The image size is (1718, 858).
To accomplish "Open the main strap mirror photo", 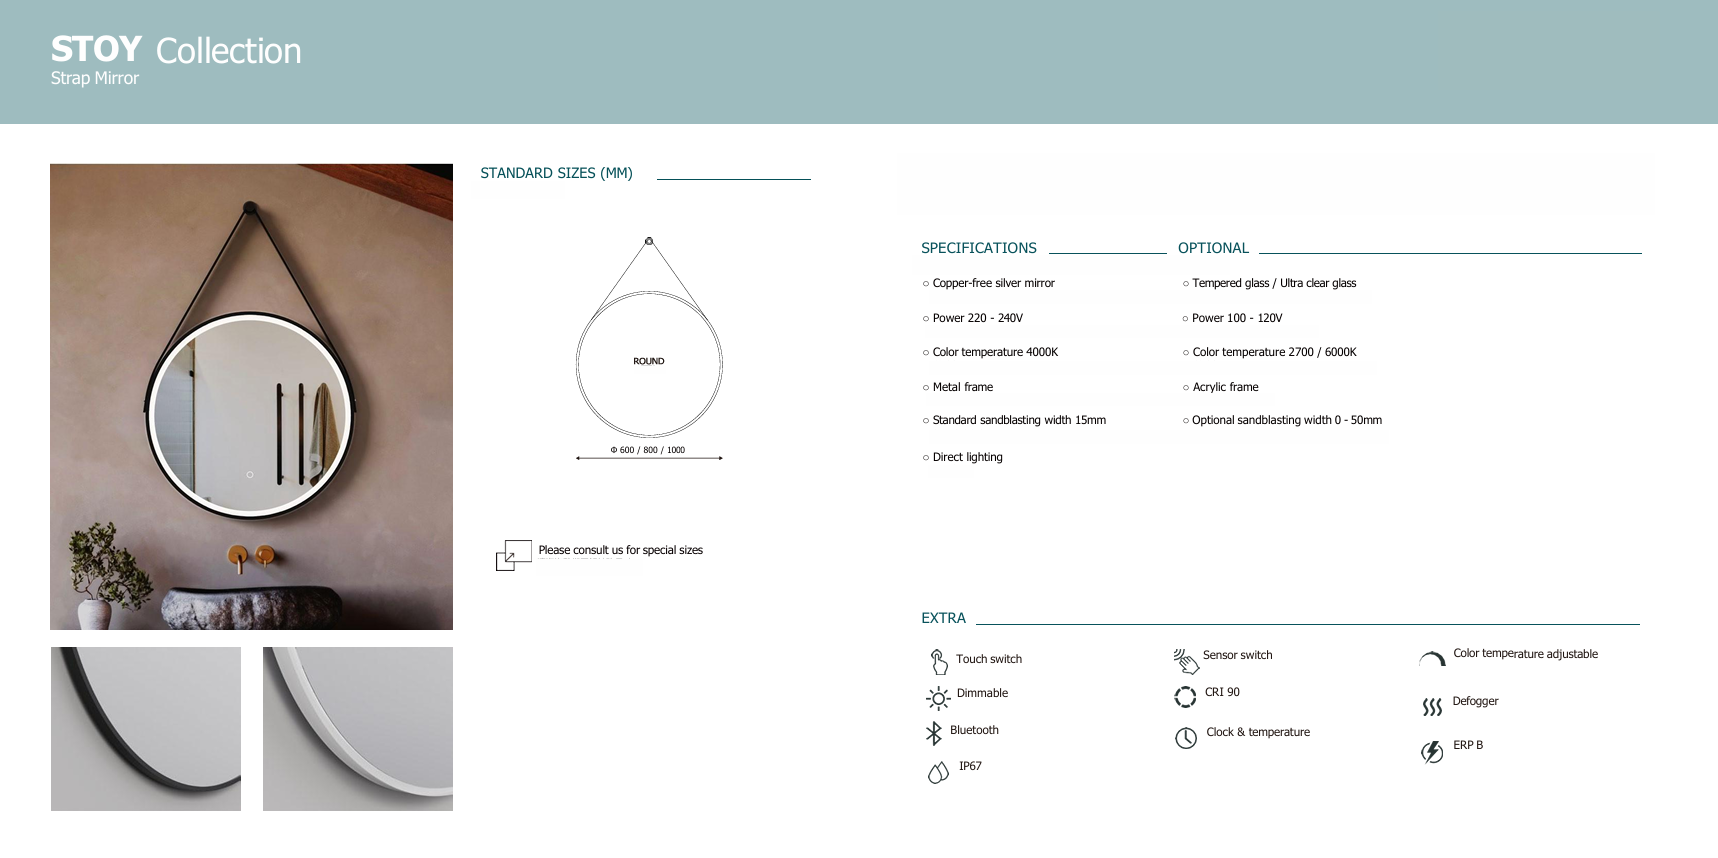I will pyautogui.click(x=251, y=396).
